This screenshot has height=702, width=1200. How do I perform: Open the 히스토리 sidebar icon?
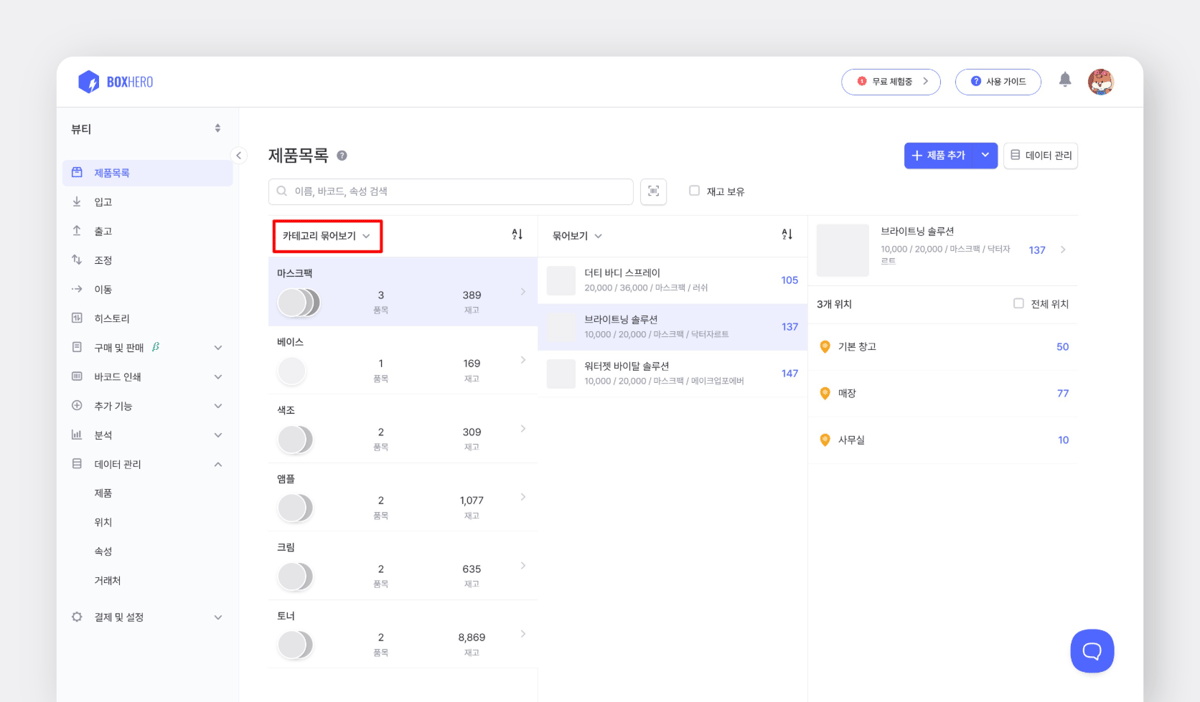click(76, 317)
